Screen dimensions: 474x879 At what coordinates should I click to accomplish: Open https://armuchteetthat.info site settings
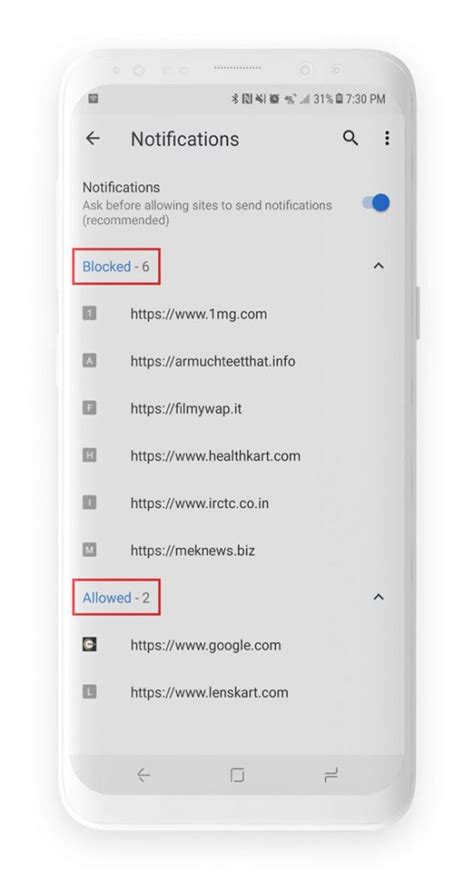tap(237, 361)
